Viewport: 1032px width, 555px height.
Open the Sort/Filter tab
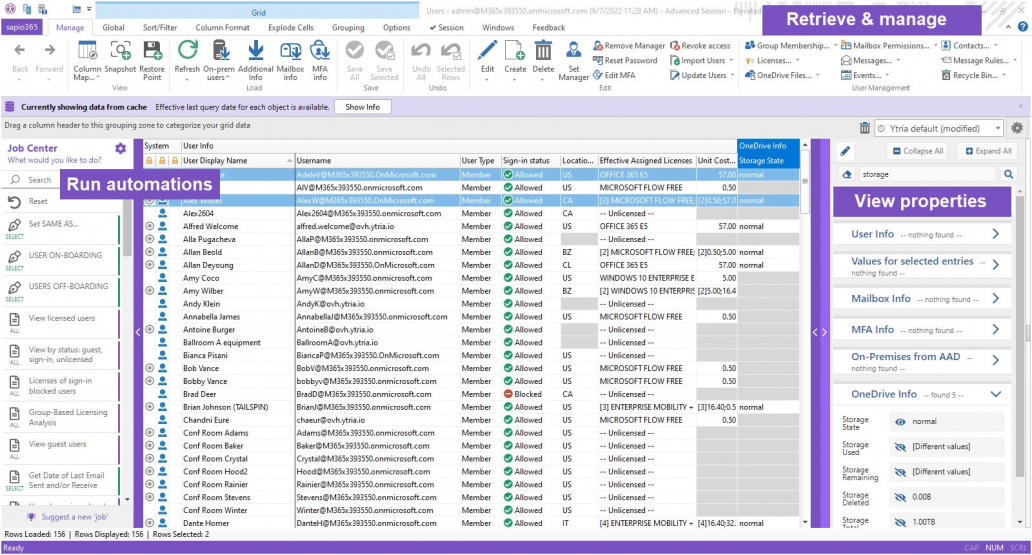click(x=160, y=28)
